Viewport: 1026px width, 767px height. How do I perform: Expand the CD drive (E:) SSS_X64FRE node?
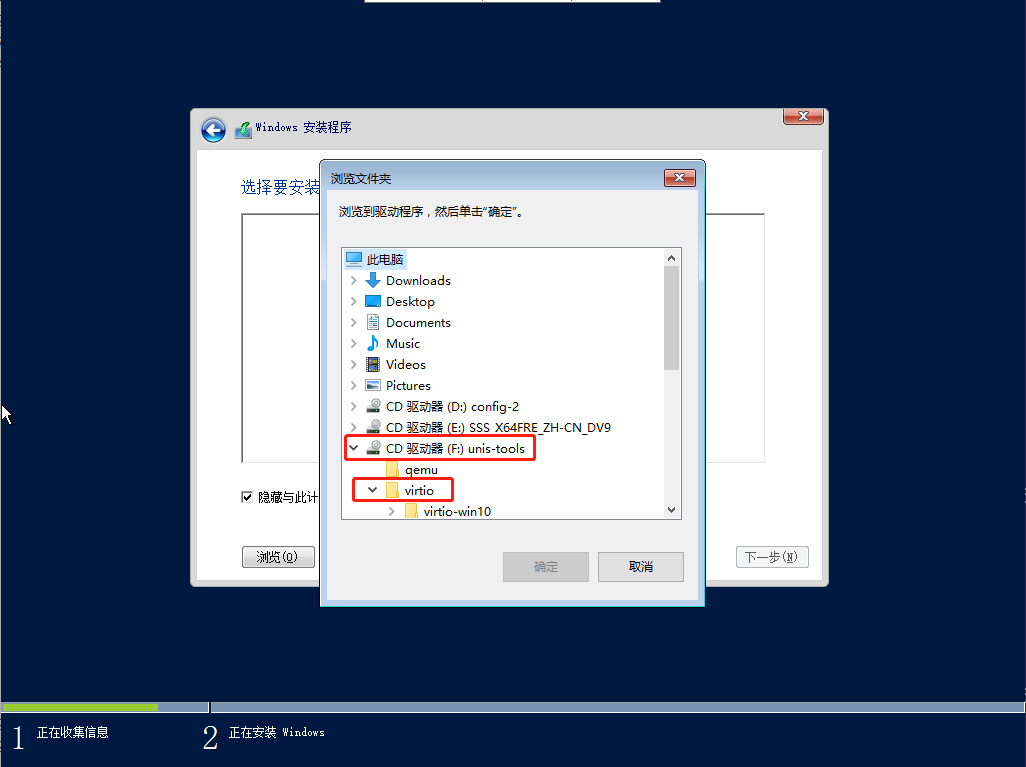(354, 427)
